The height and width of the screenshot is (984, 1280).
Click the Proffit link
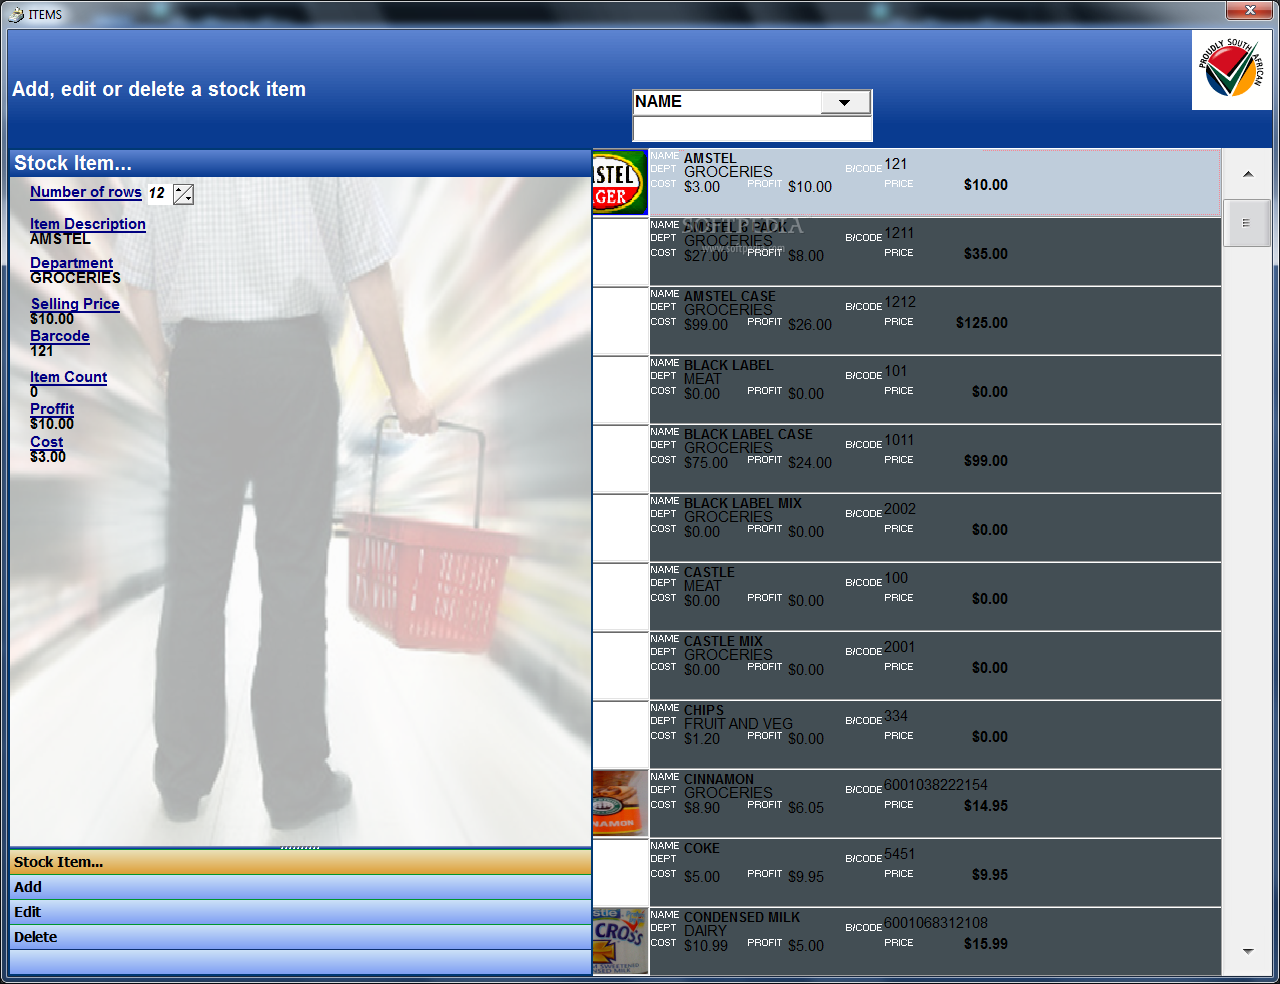click(x=52, y=409)
